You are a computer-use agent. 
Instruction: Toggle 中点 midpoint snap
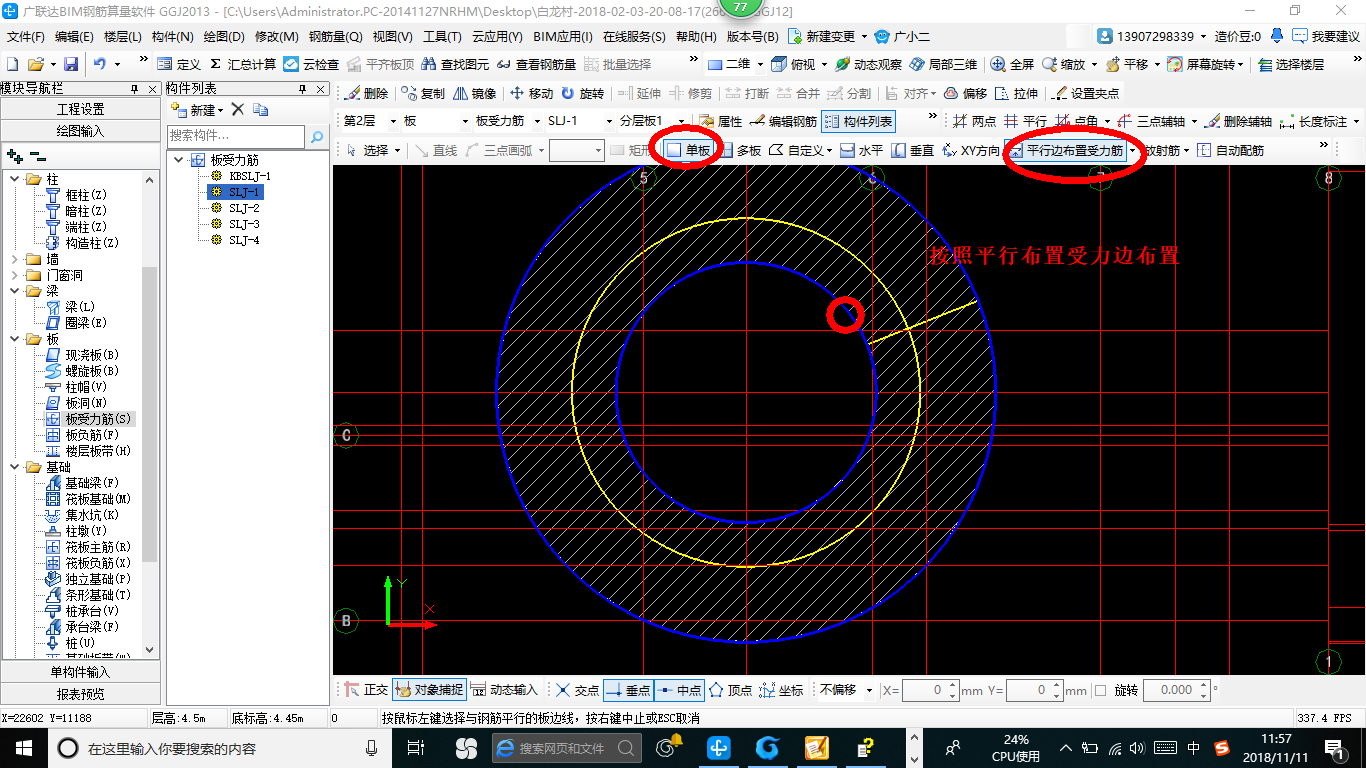pyautogui.click(x=679, y=690)
